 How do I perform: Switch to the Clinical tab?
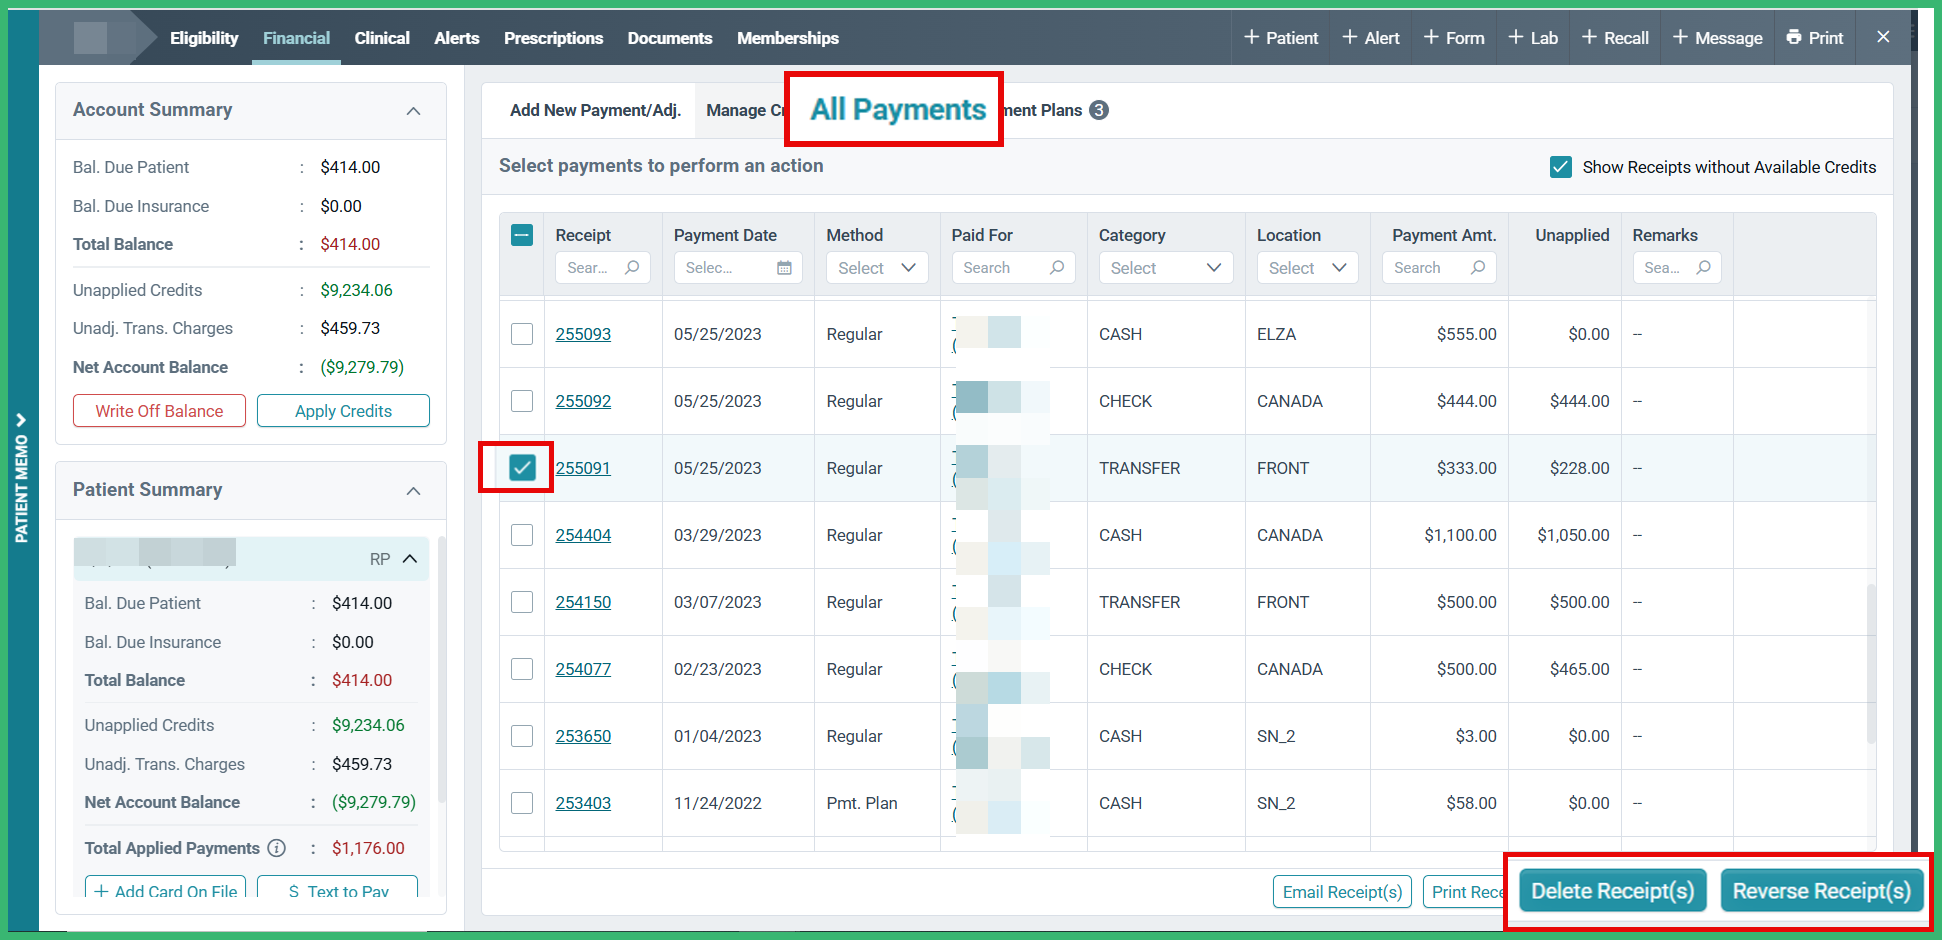pos(382,38)
